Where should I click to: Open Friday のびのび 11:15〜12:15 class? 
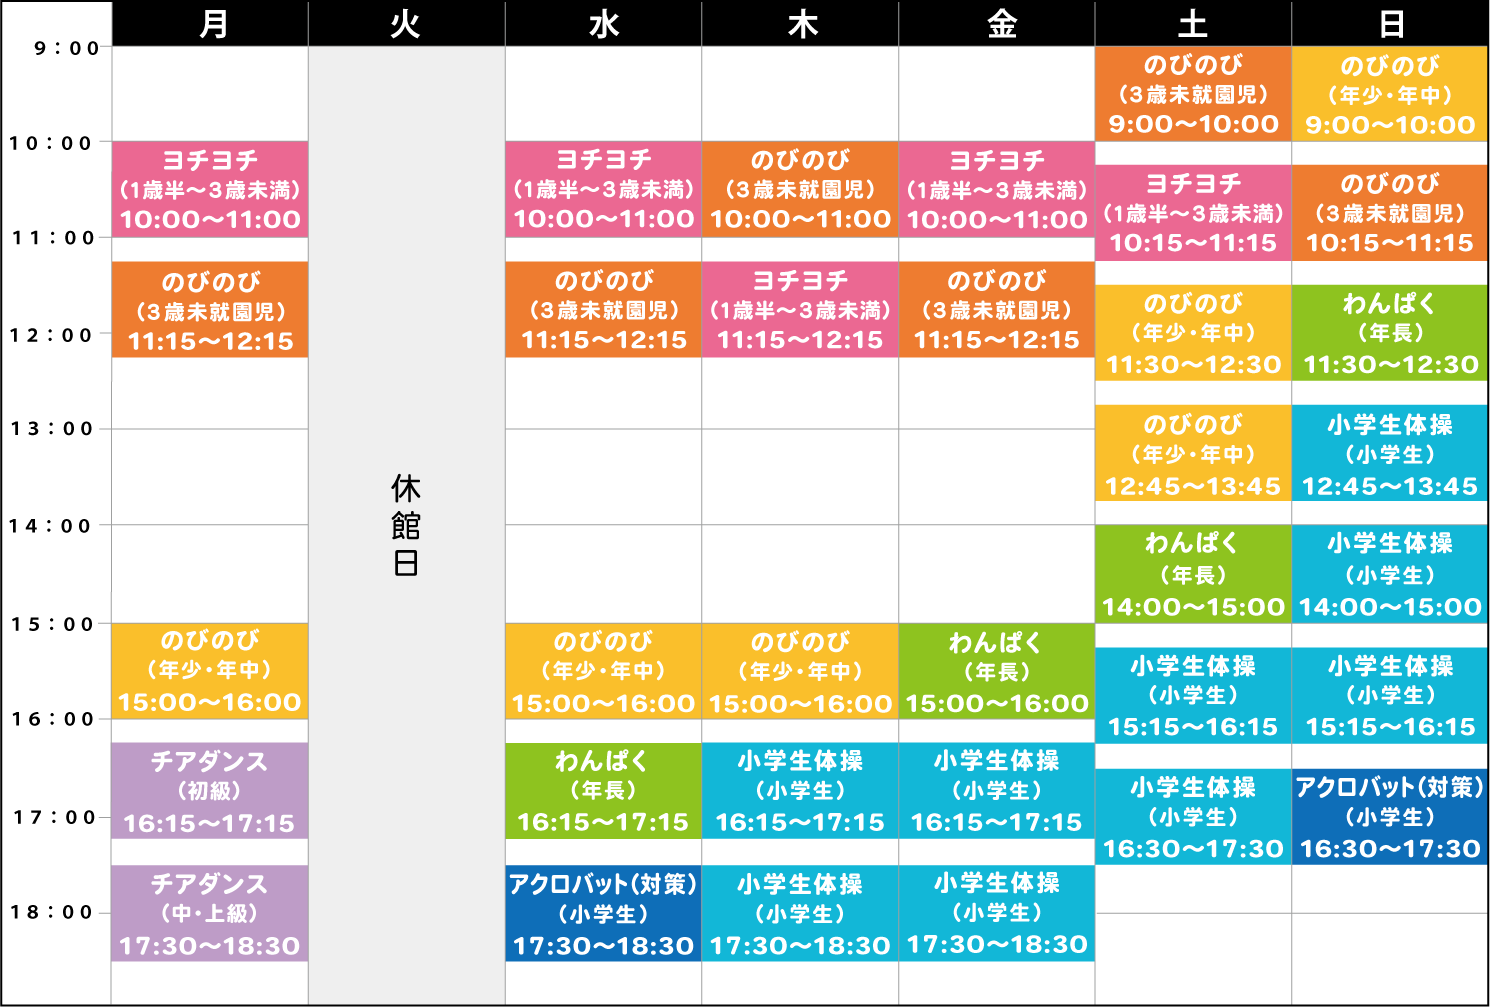click(997, 310)
